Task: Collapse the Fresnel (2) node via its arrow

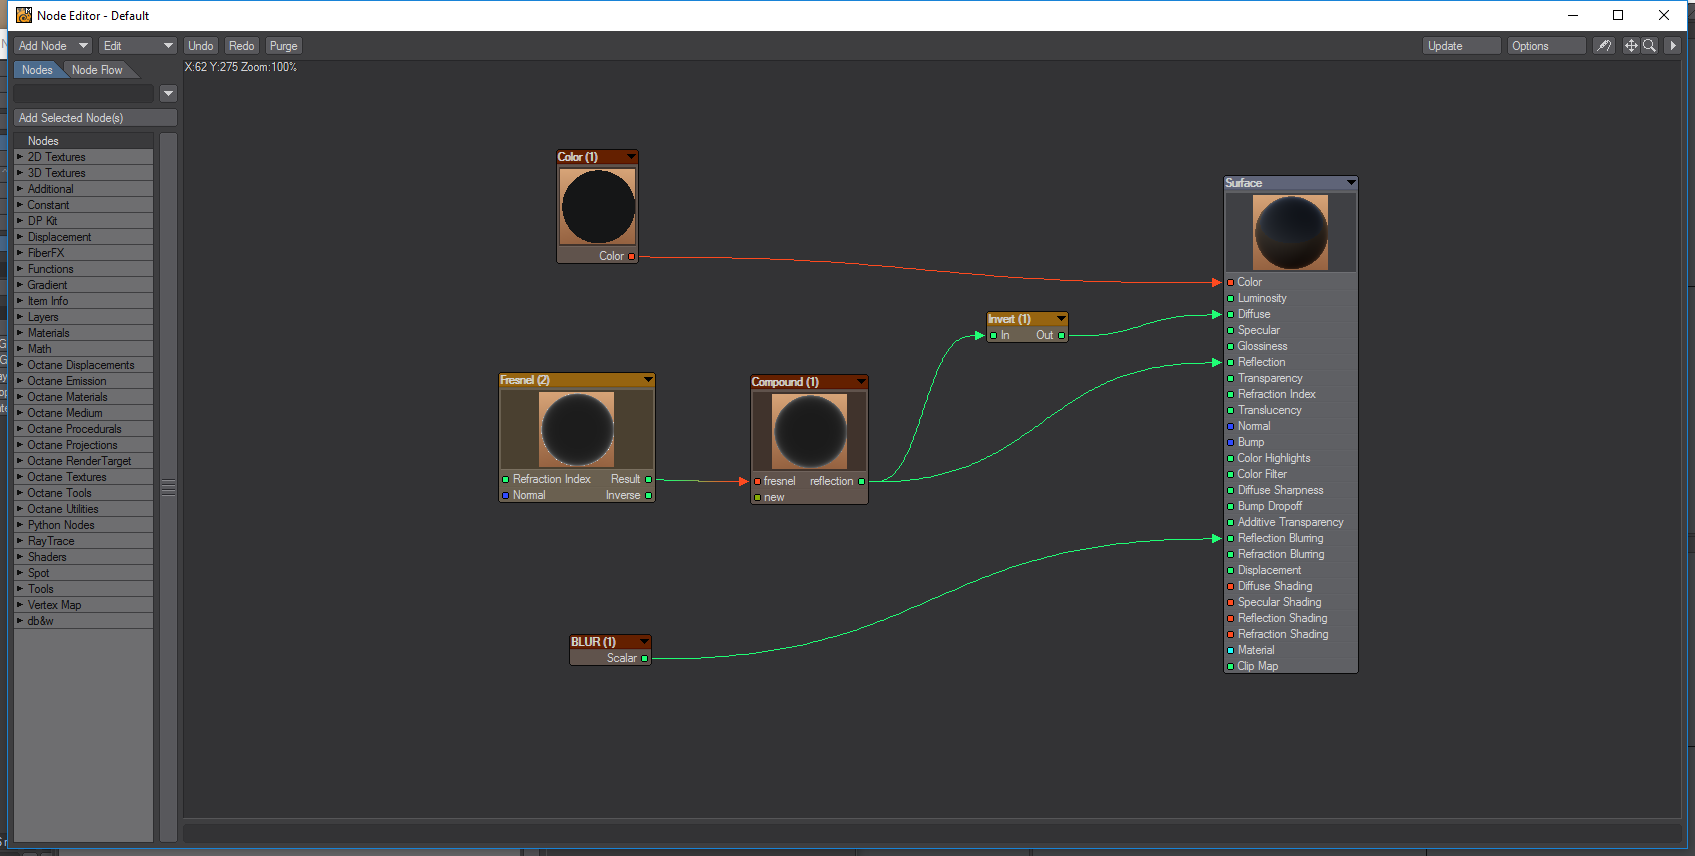Action: (x=648, y=380)
